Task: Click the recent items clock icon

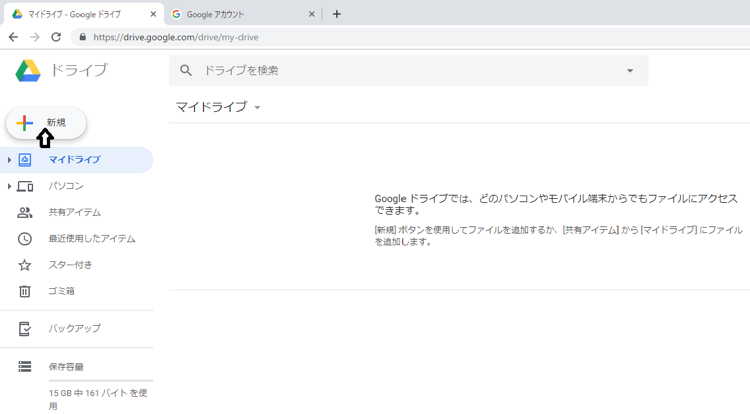Action: (25, 239)
